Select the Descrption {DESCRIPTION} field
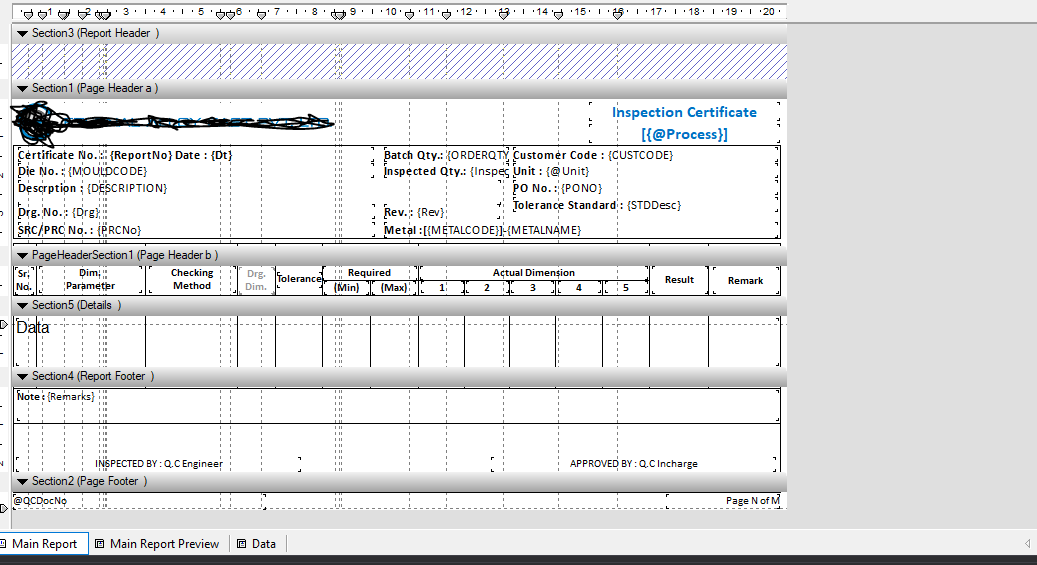The height and width of the screenshot is (565, 1037). click(x=93, y=189)
